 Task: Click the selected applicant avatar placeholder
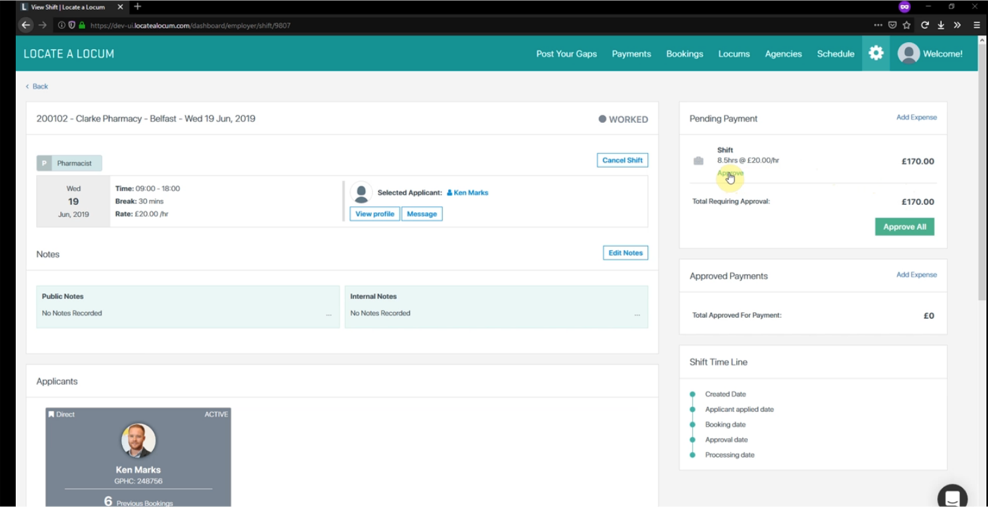click(x=361, y=193)
